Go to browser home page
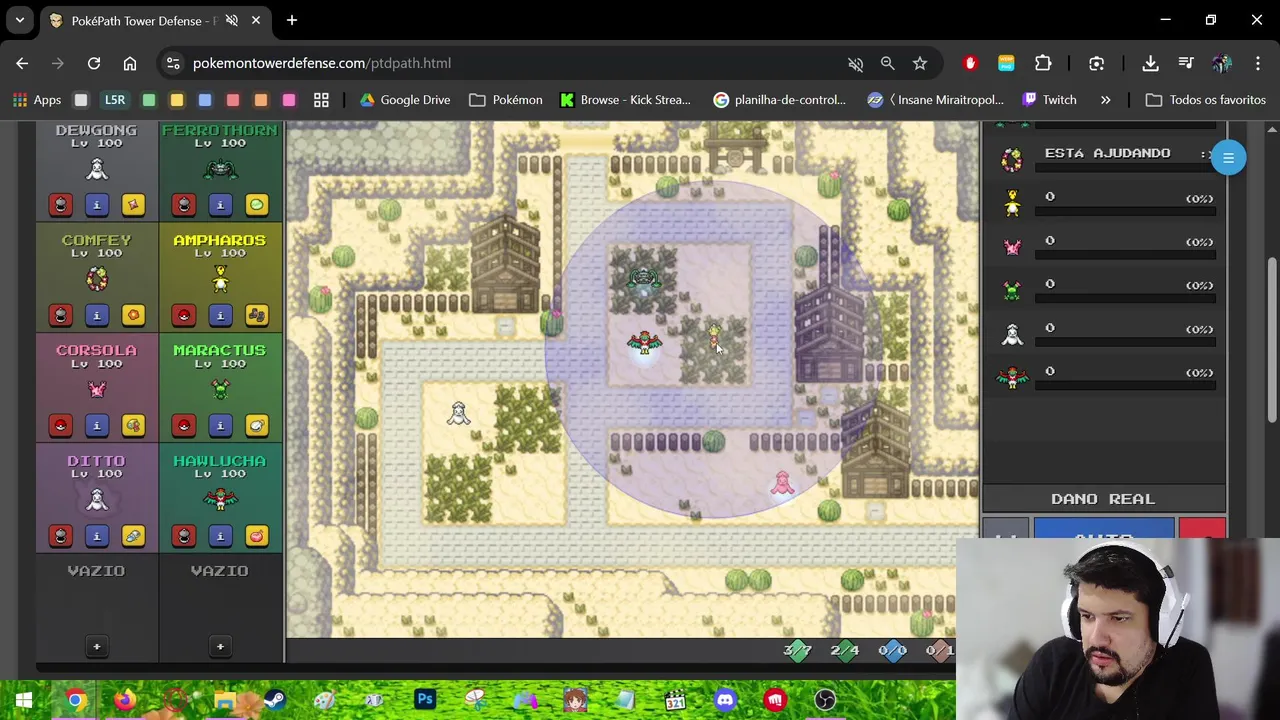This screenshot has height=720, width=1280. (x=130, y=63)
